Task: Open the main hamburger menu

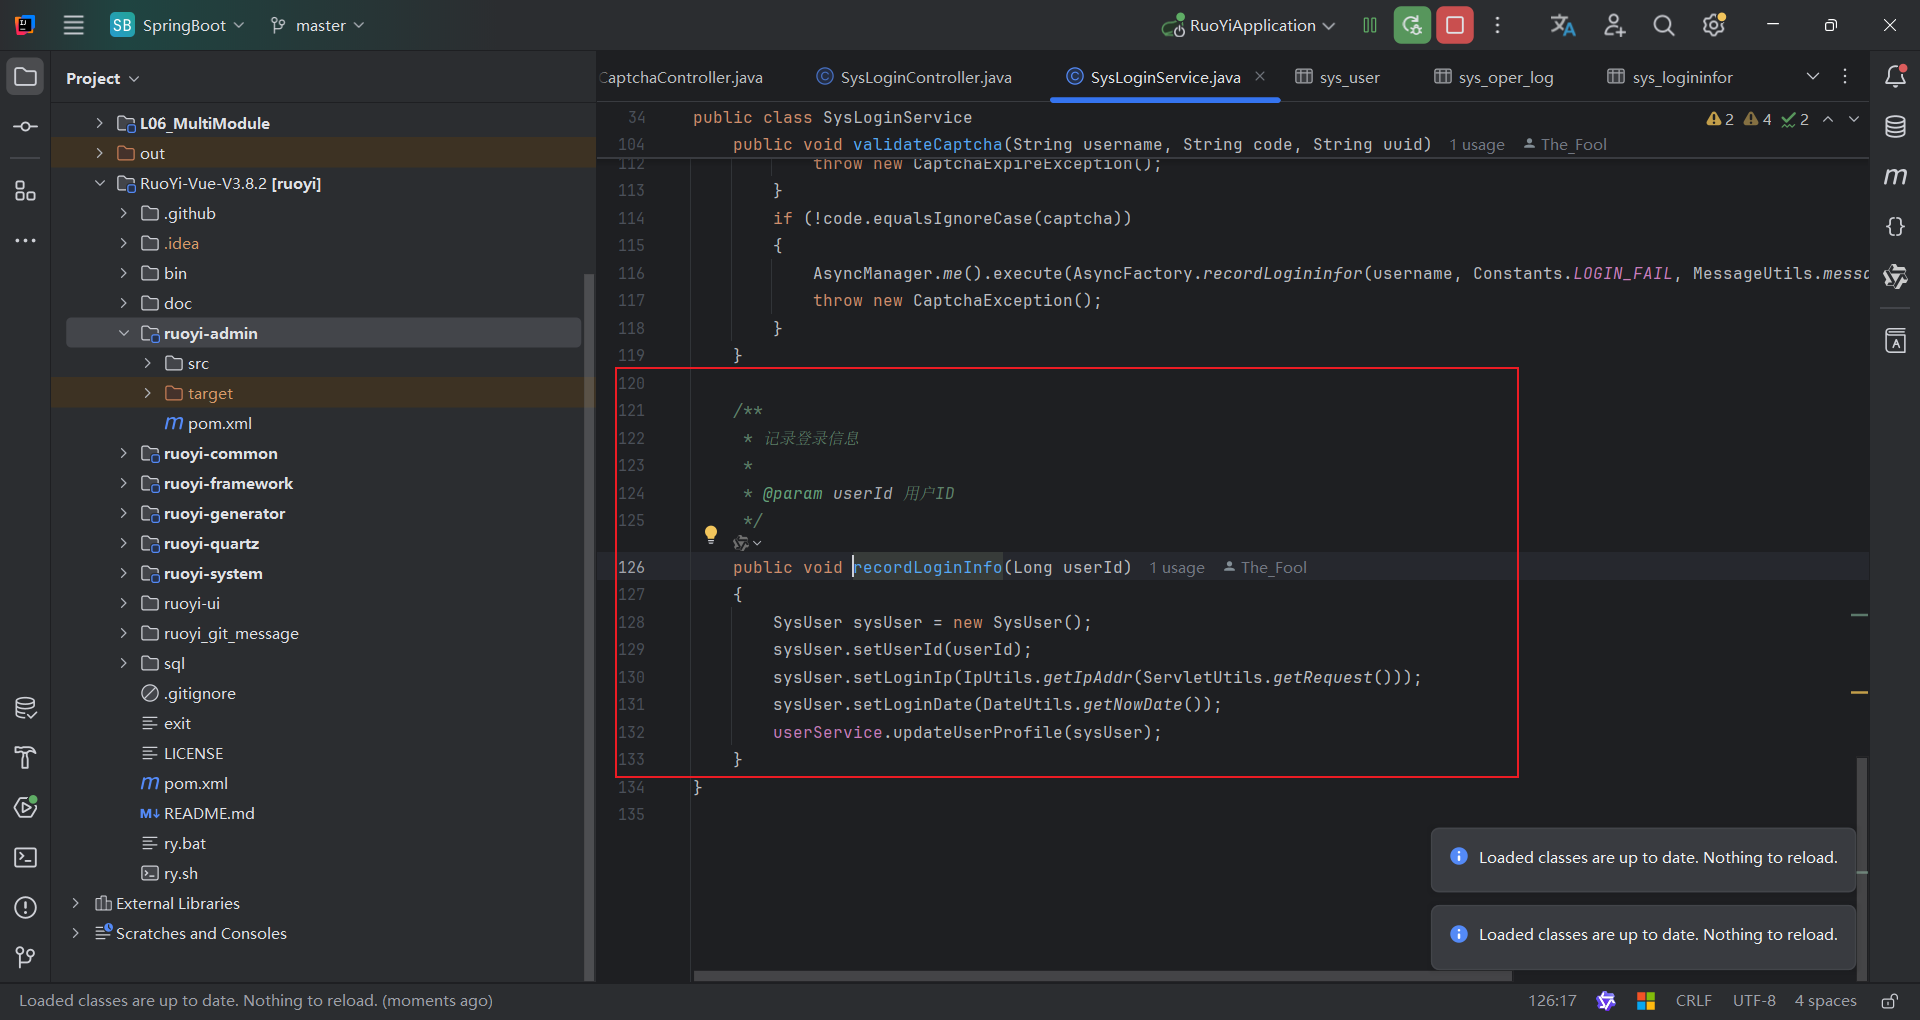Action: [74, 25]
